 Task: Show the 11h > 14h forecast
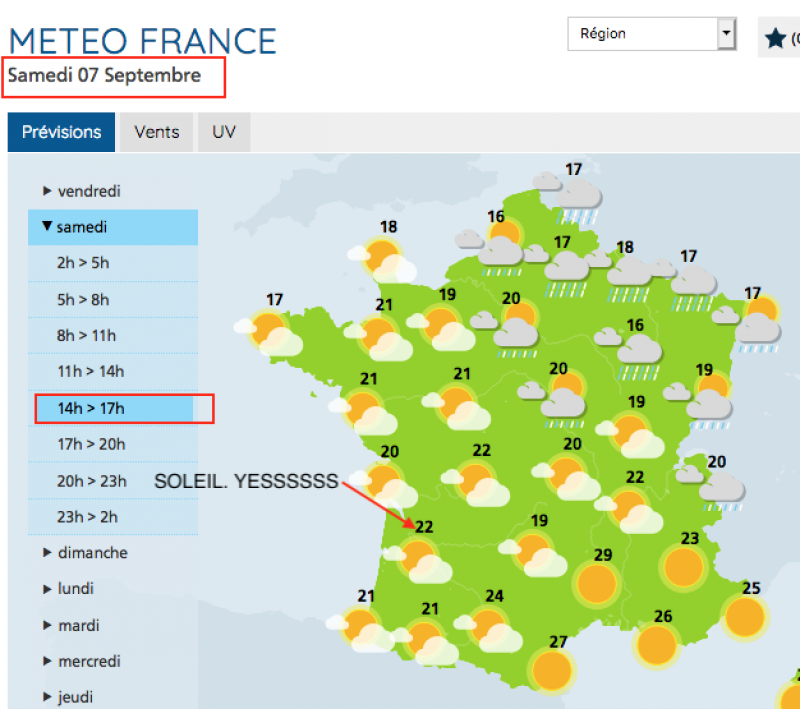click(x=113, y=371)
